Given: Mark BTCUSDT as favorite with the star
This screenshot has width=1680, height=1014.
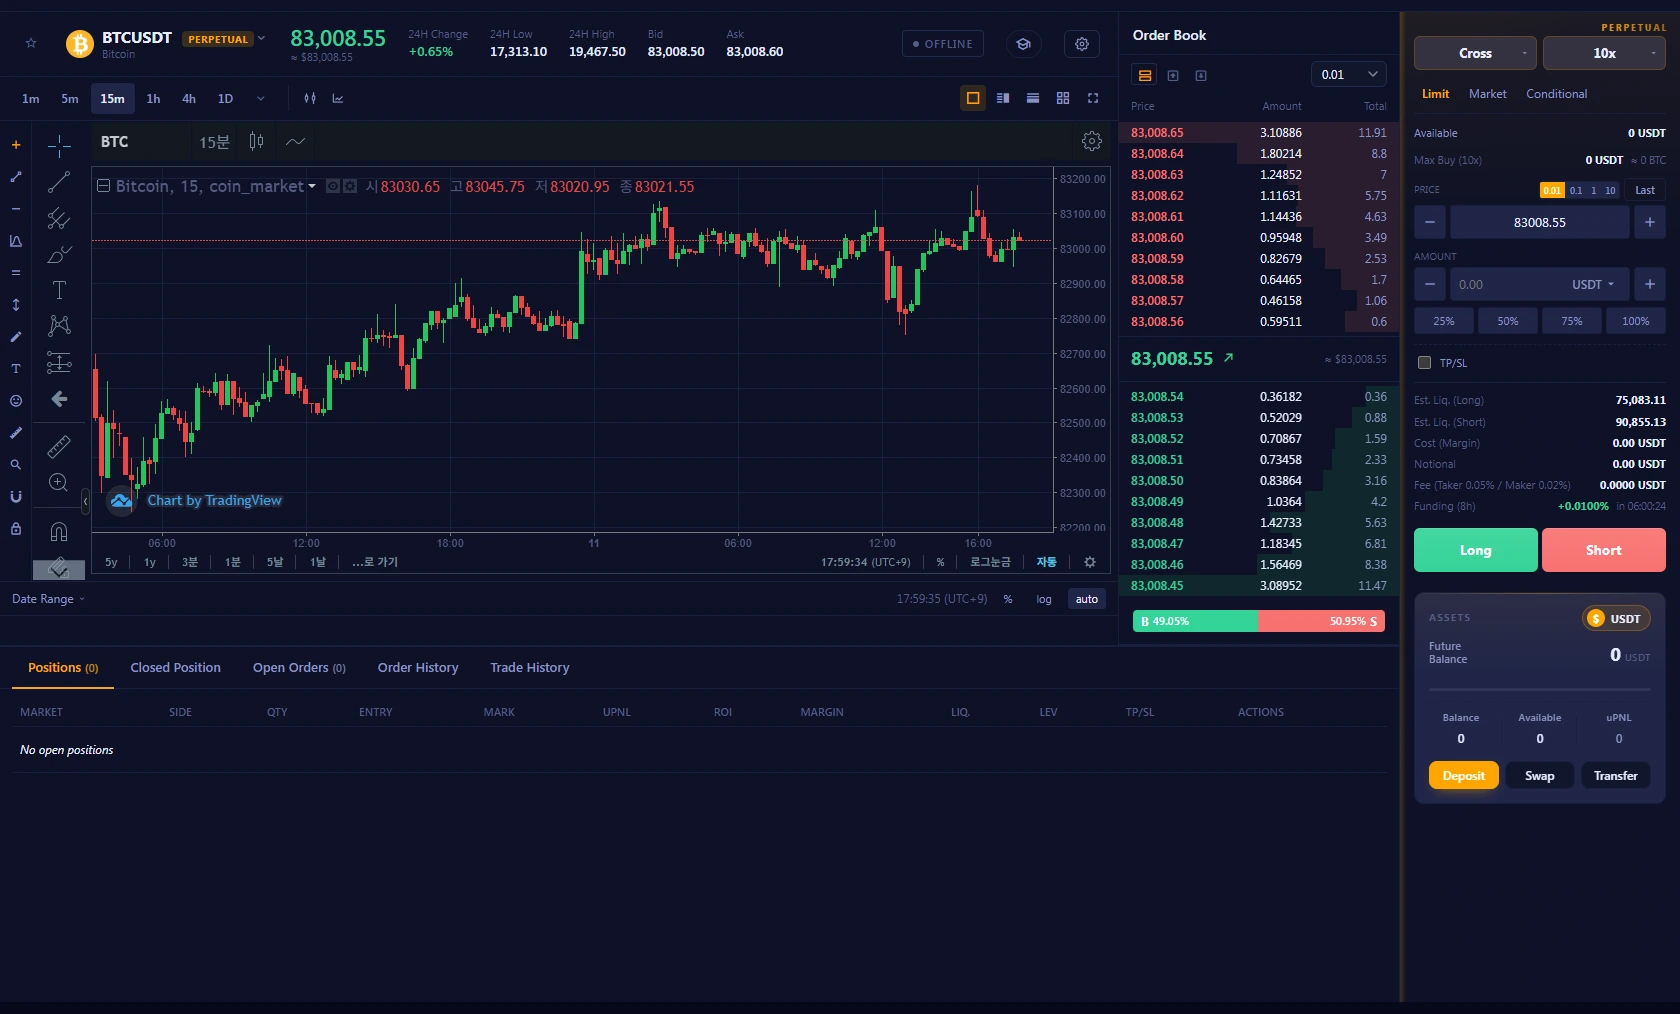Looking at the screenshot, I should (31, 43).
